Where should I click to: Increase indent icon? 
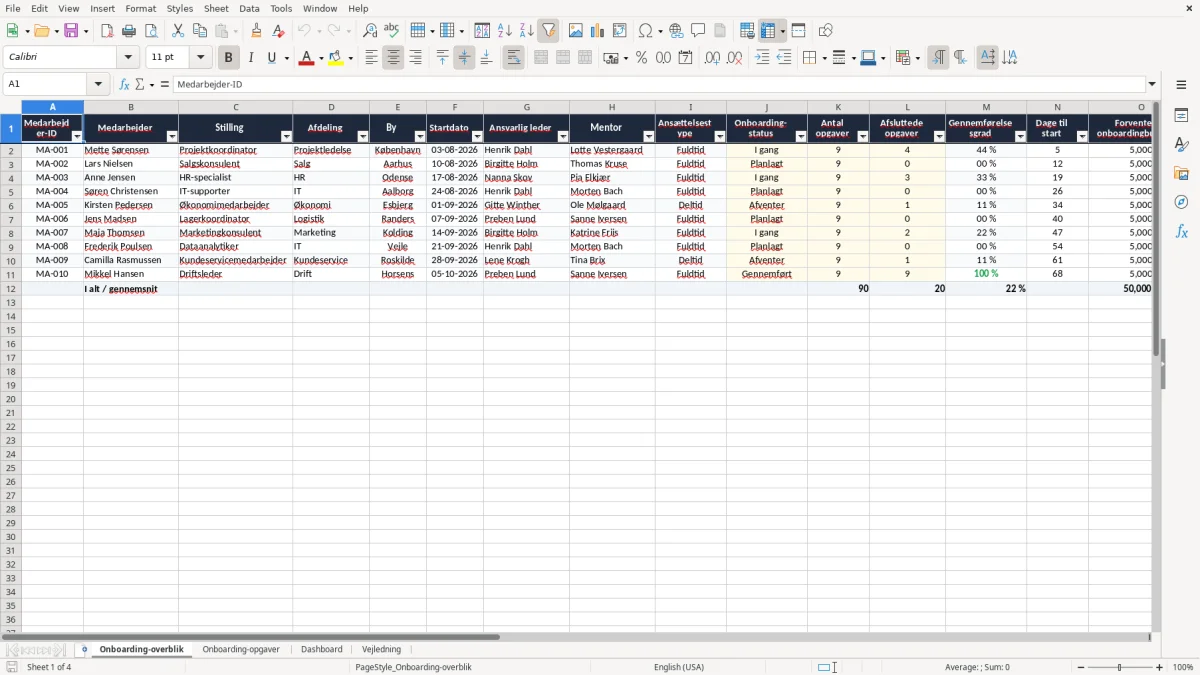tap(762, 58)
